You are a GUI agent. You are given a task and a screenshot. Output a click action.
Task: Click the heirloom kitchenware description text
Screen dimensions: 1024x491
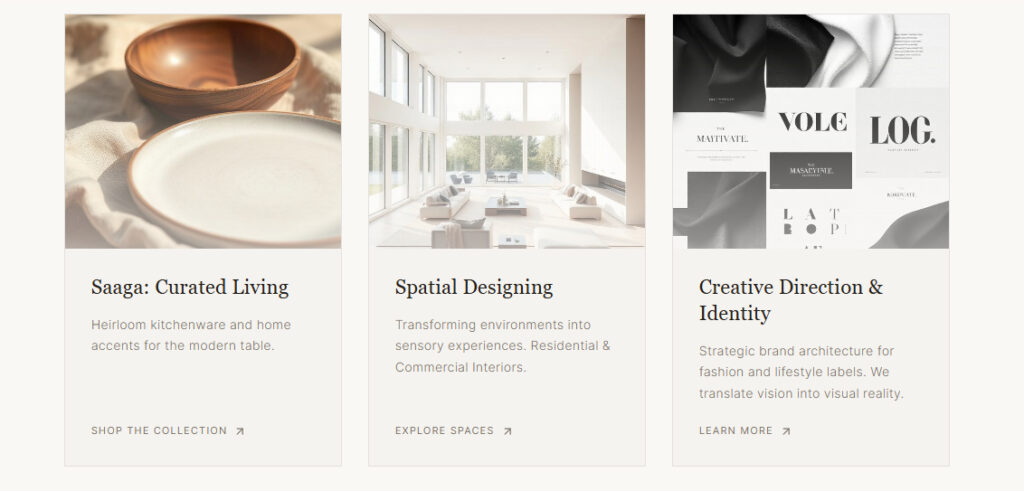191,335
